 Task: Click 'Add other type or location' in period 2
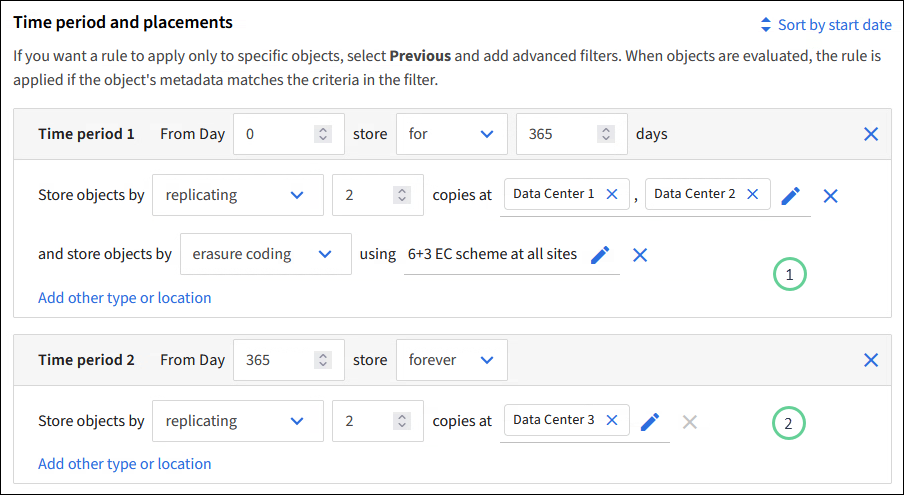[x=124, y=463]
